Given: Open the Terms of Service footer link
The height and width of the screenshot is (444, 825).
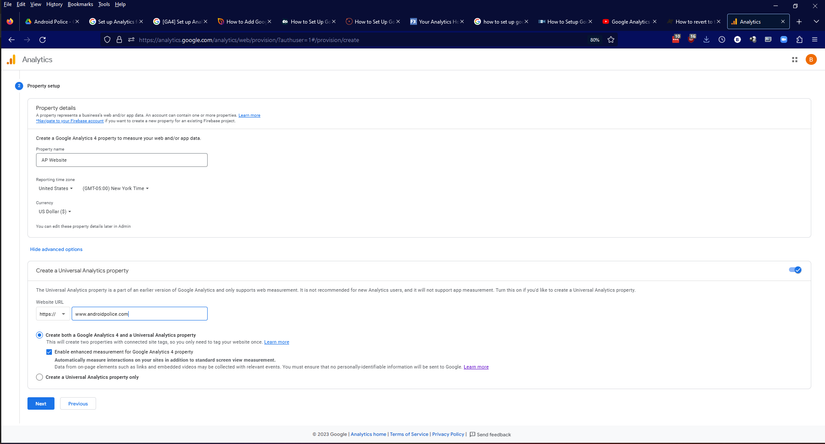Looking at the screenshot, I should [409, 434].
